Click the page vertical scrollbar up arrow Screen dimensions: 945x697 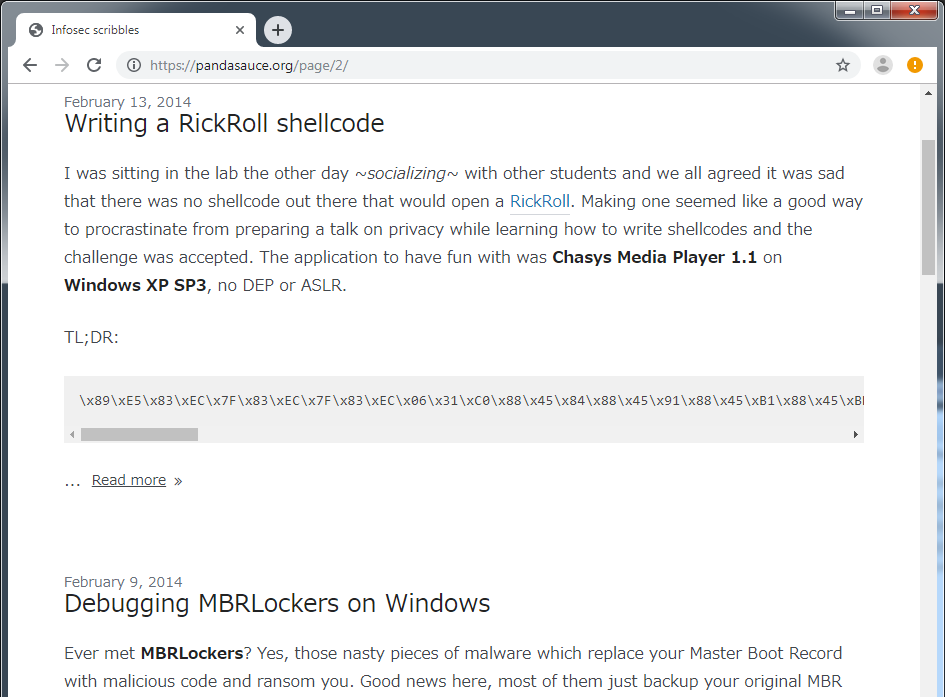tap(928, 93)
